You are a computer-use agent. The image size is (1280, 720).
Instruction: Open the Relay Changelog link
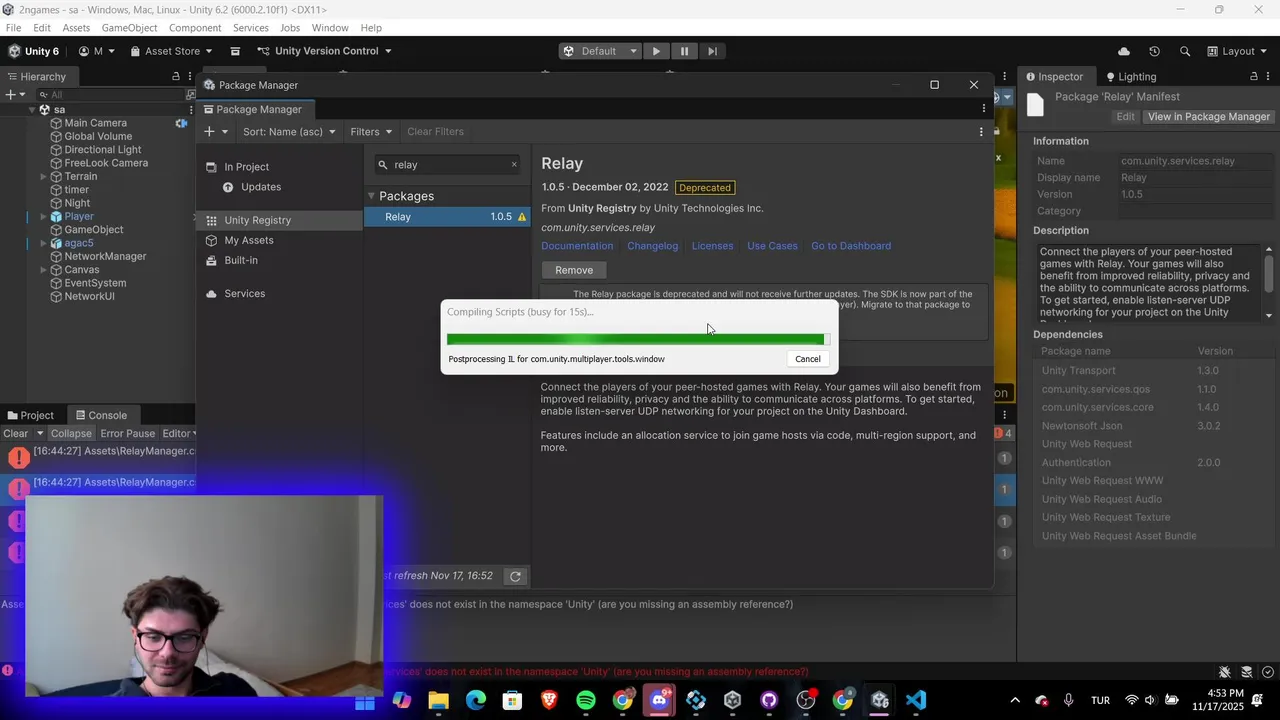(x=652, y=246)
